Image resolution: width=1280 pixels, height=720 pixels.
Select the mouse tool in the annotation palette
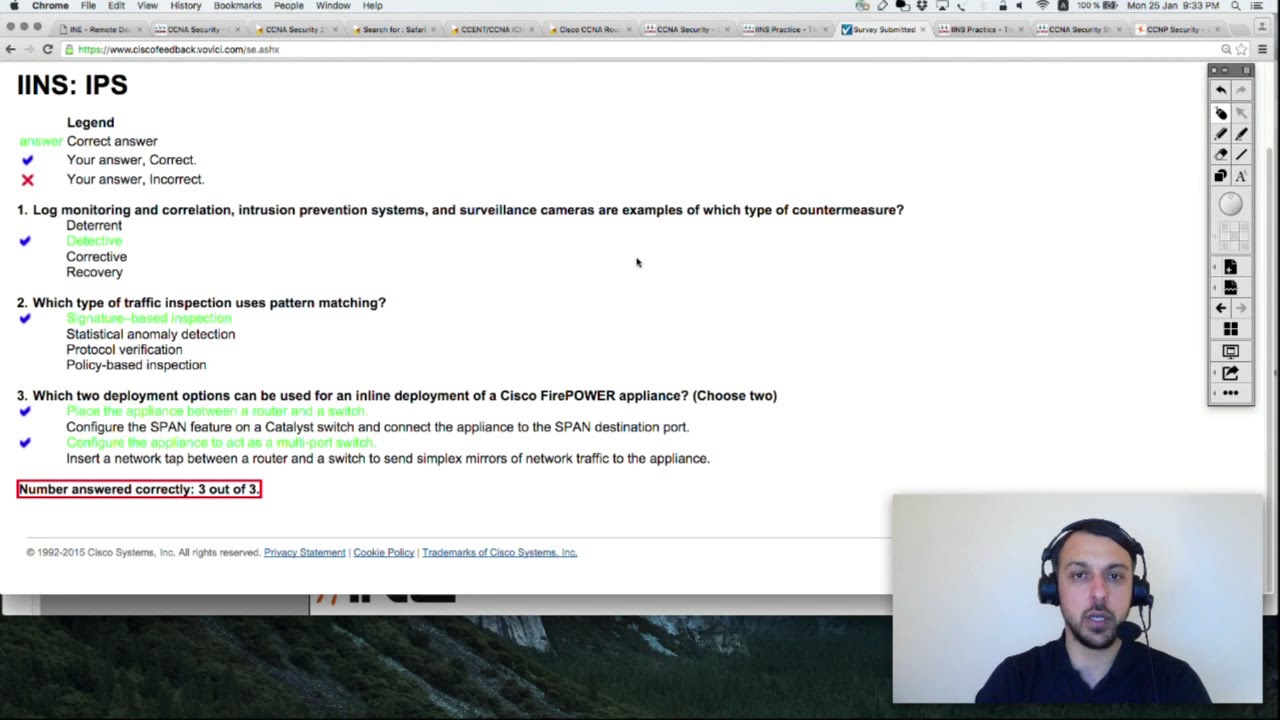(1221, 113)
